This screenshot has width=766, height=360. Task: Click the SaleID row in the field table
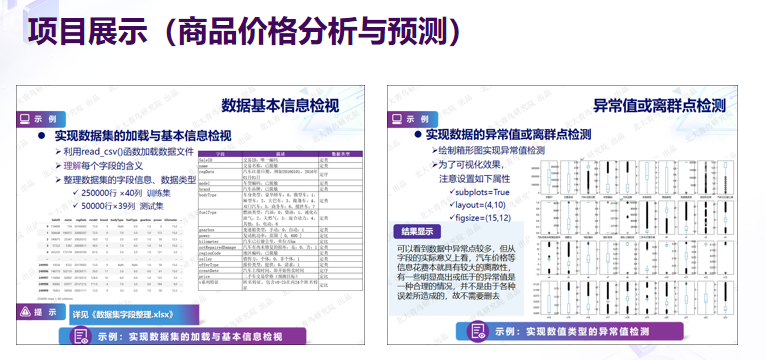coord(280,159)
